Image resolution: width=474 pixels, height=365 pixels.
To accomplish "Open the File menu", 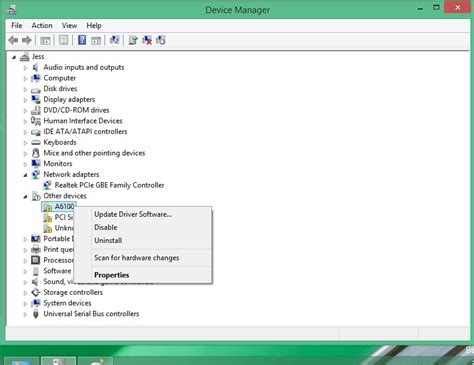I will point(17,26).
